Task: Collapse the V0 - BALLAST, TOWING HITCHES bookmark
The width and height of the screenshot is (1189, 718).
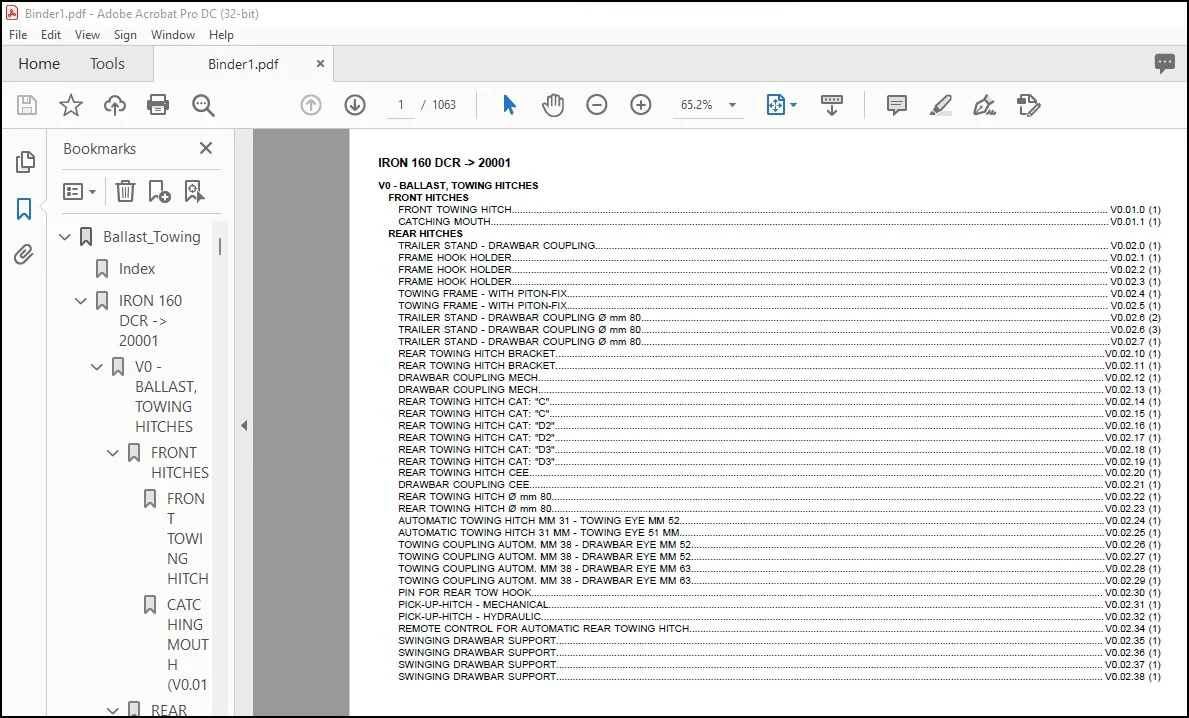Action: tap(97, 367)
